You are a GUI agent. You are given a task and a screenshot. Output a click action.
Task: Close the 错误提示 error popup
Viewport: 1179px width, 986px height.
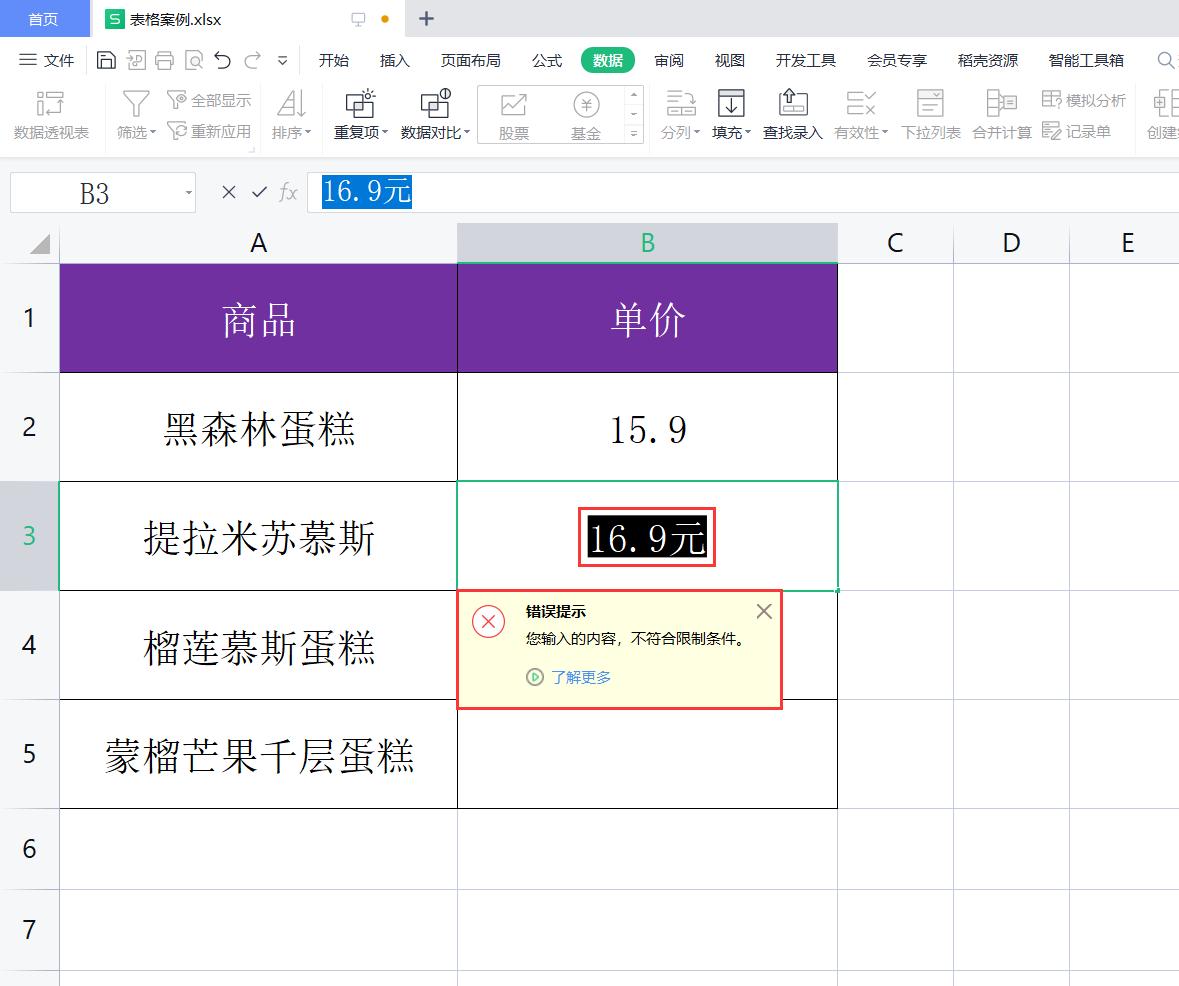(764, 611)
